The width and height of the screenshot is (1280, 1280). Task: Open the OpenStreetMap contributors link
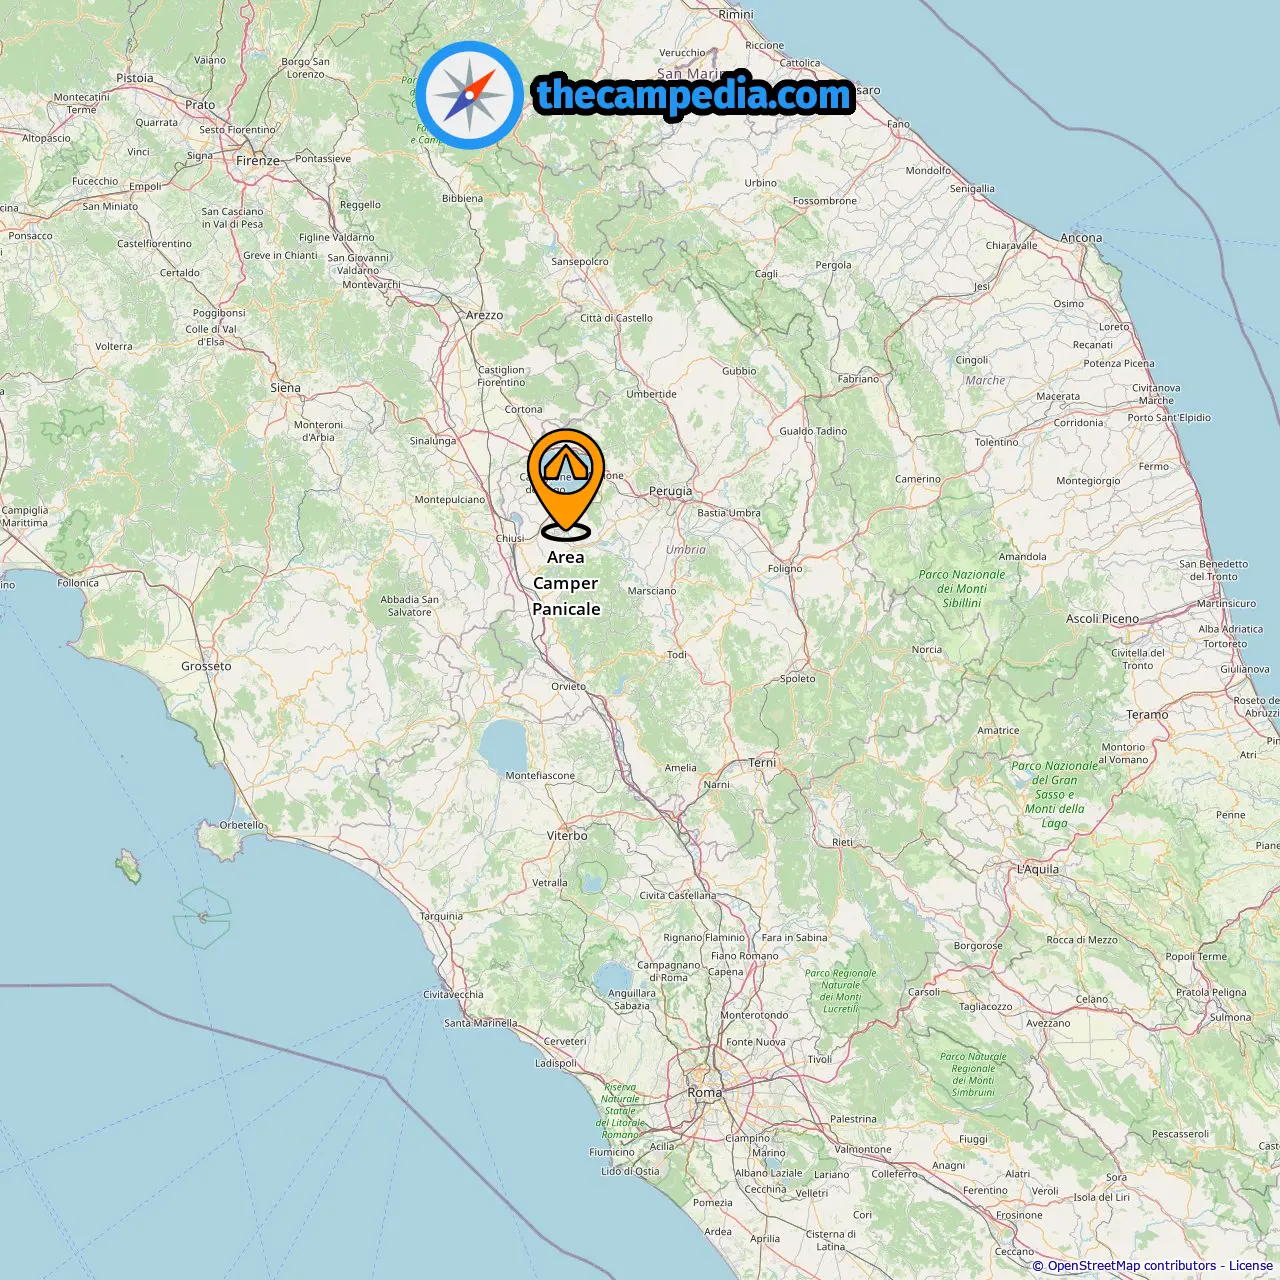[1132, 1266]
